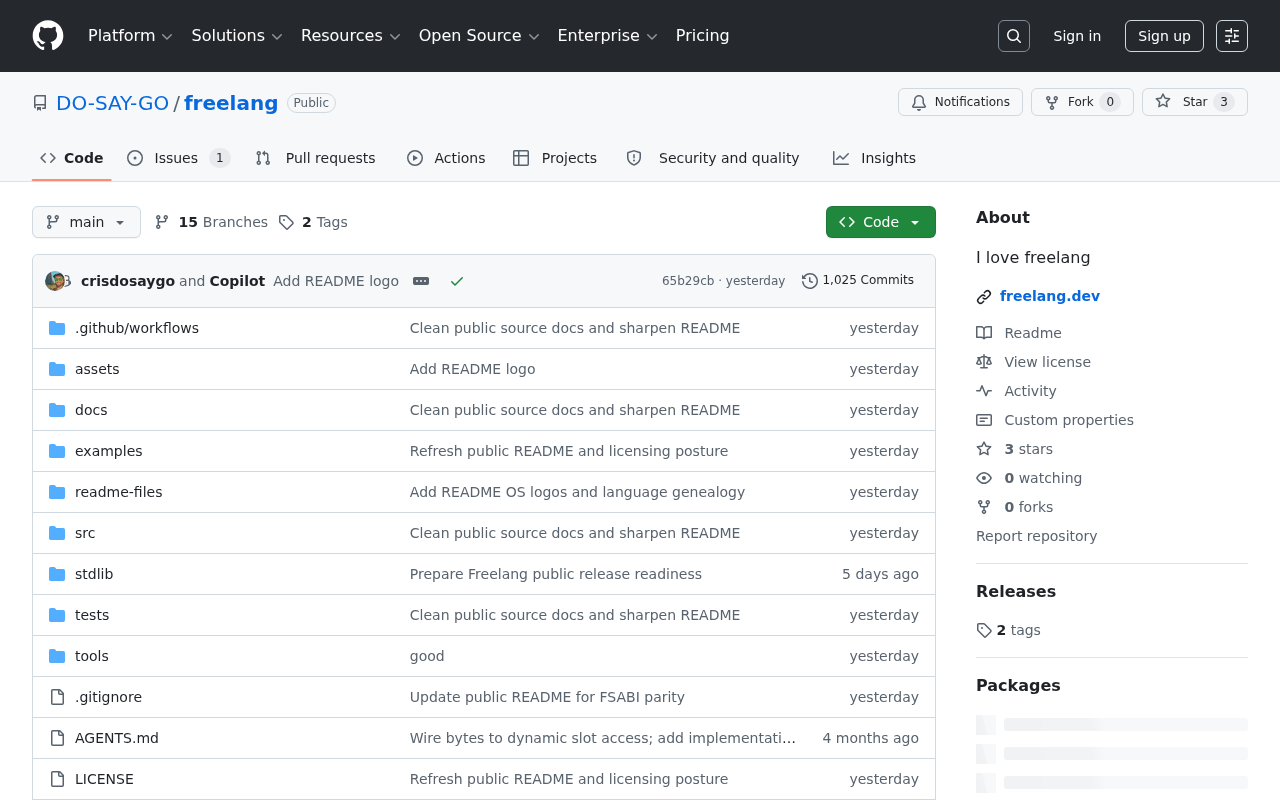Switch to the Insights tab
This screenshot has width=1280, height=800.
tap(874, 158)
